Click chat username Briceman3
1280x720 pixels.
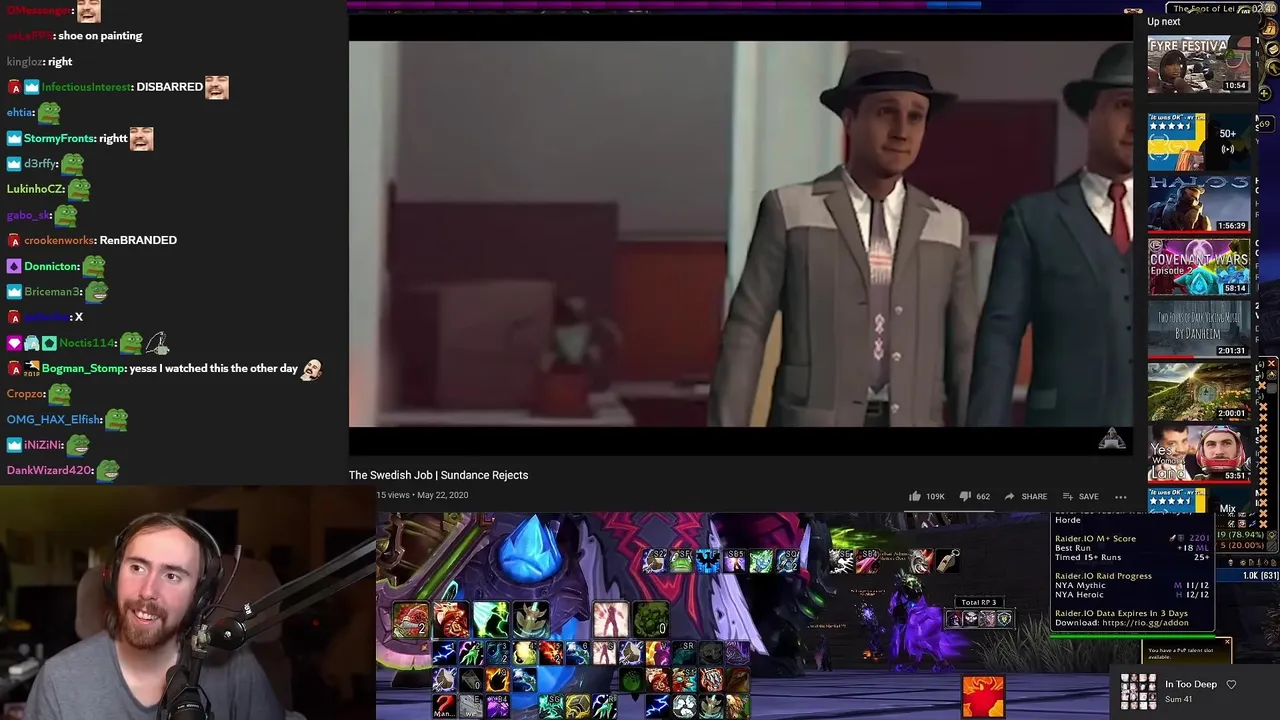tap(52, 292)
